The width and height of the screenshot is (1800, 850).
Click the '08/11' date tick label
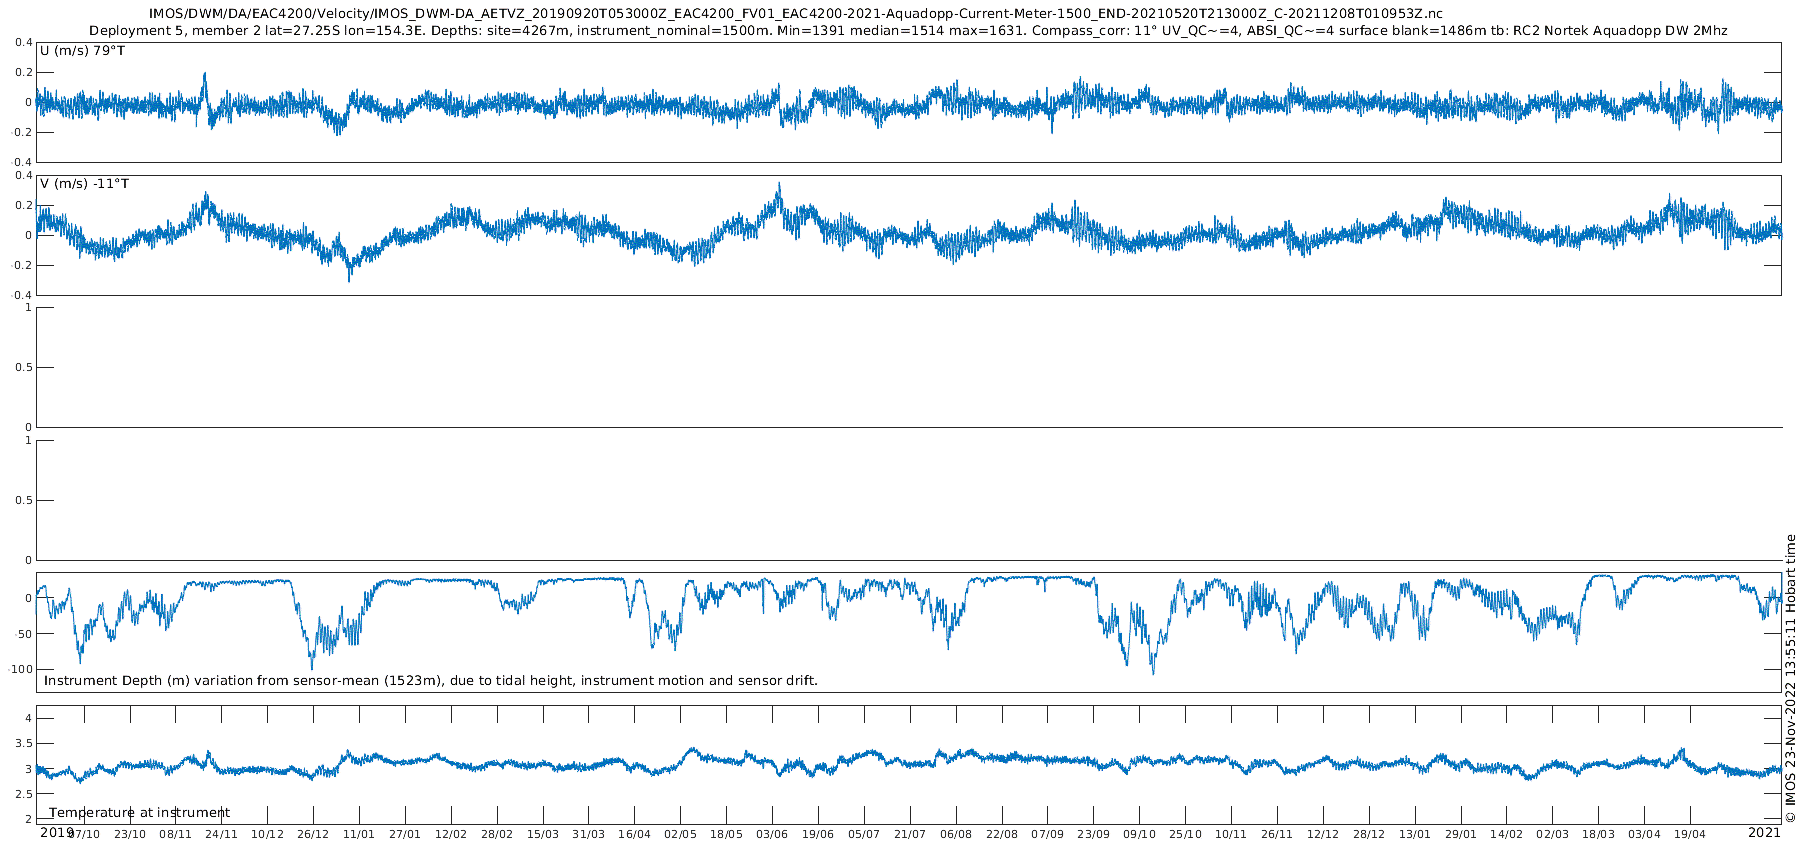coord(176,834)
